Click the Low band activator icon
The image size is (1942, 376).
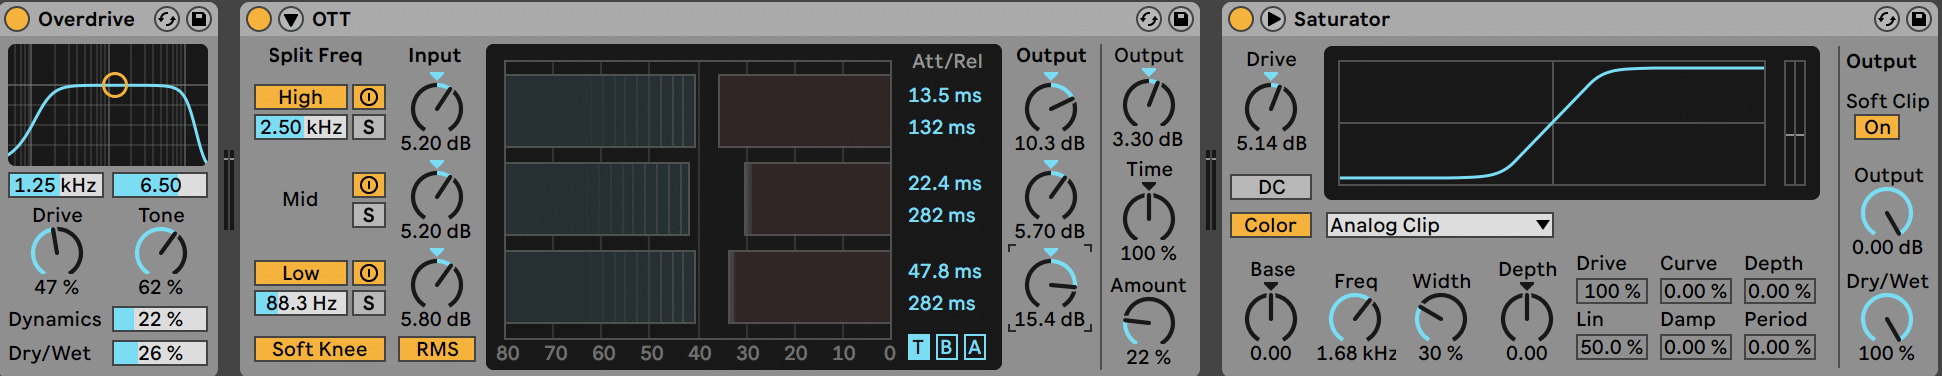point(369,273)
